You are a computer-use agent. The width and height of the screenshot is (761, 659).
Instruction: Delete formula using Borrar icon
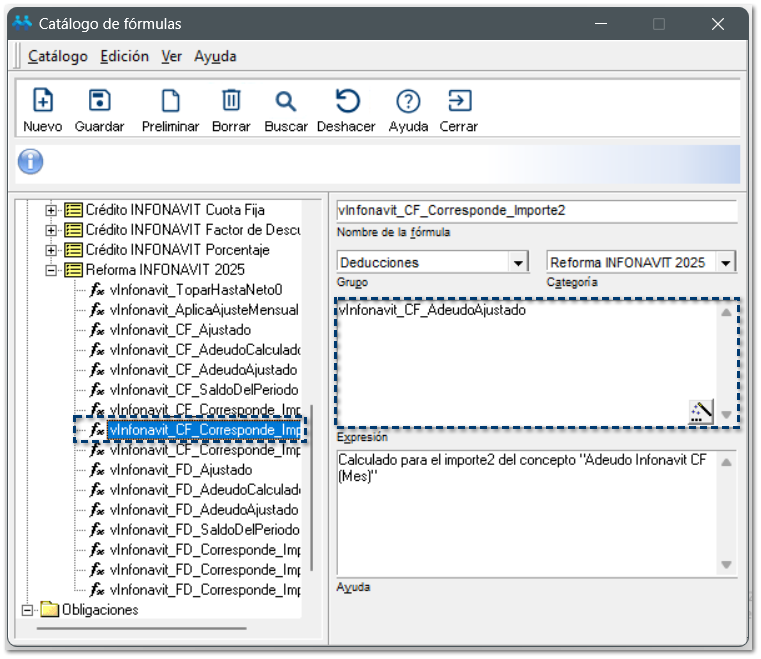coord(231,101)
